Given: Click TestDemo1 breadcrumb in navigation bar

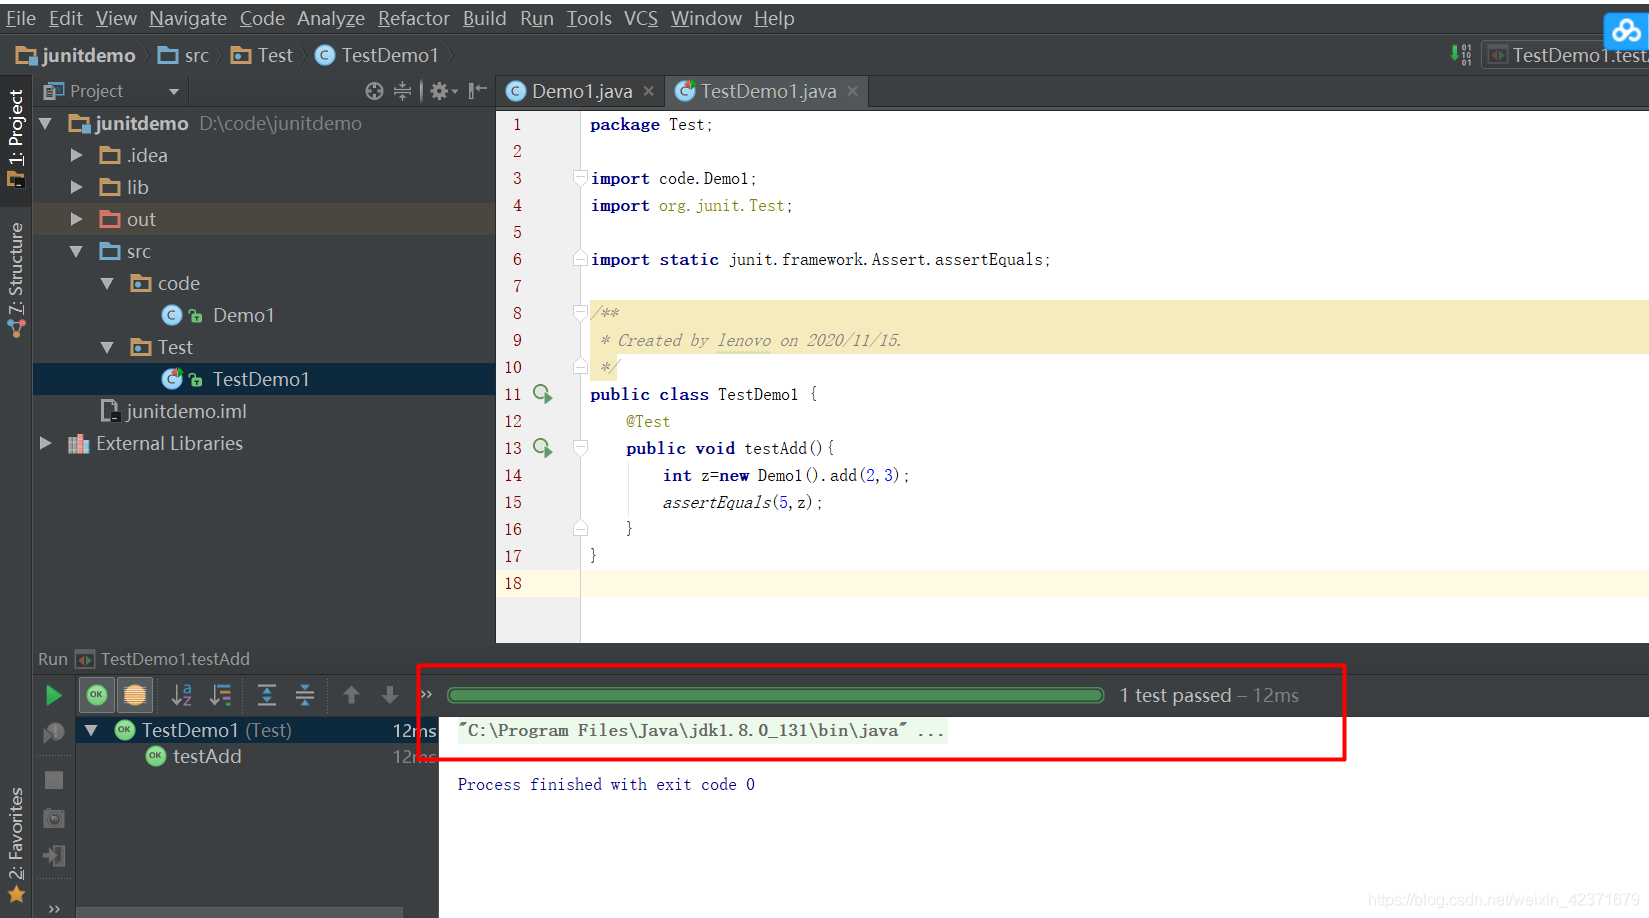Looking at the screenshot, I should [x=377, y=55].
